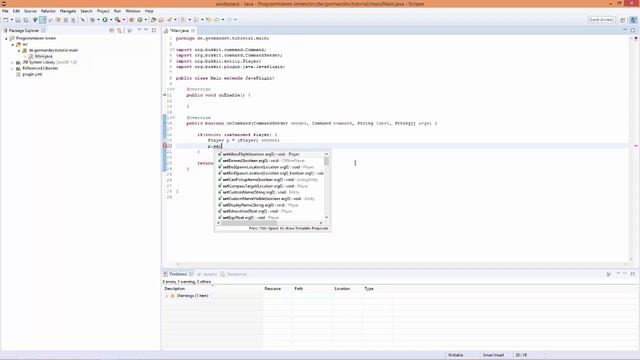Select the Package Explorer tab
The height and width of the screenshot is (360, 640).
tap(24, 31)
